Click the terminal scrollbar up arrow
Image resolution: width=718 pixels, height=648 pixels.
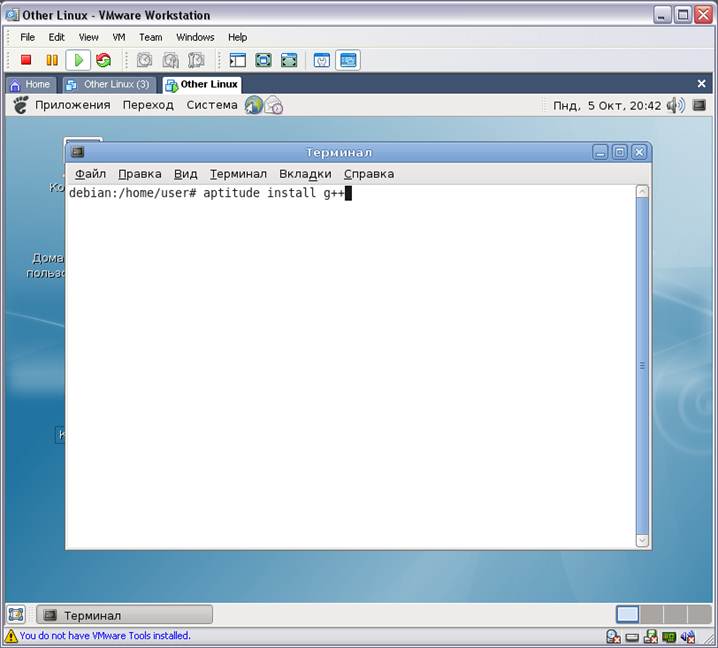pos(642,191)
